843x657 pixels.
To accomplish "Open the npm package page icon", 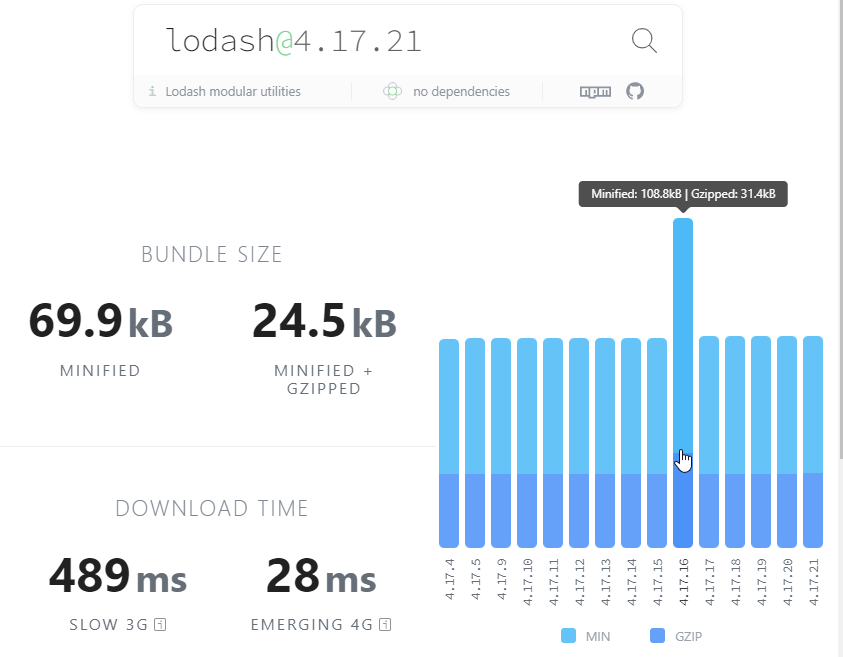I will pyautogui.click(x=595, y=91).
